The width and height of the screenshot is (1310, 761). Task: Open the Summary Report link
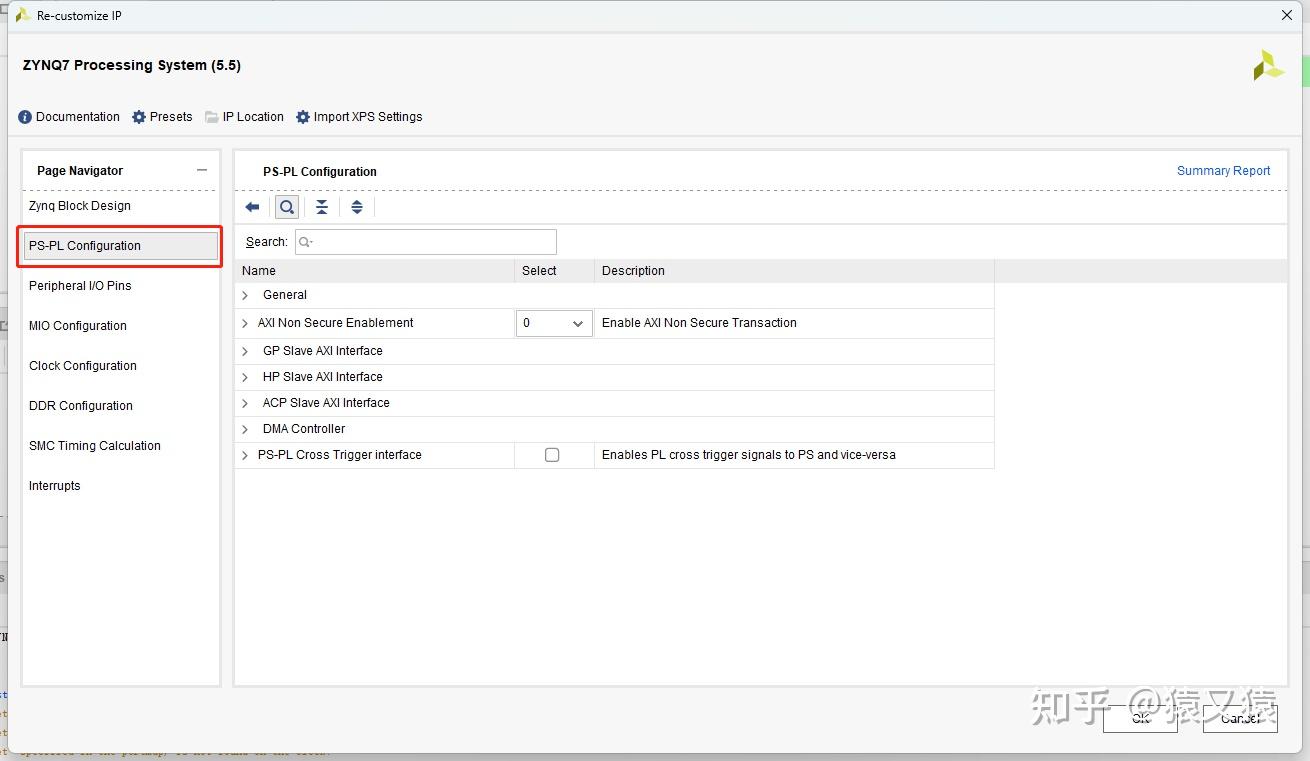click(1223, 171)
